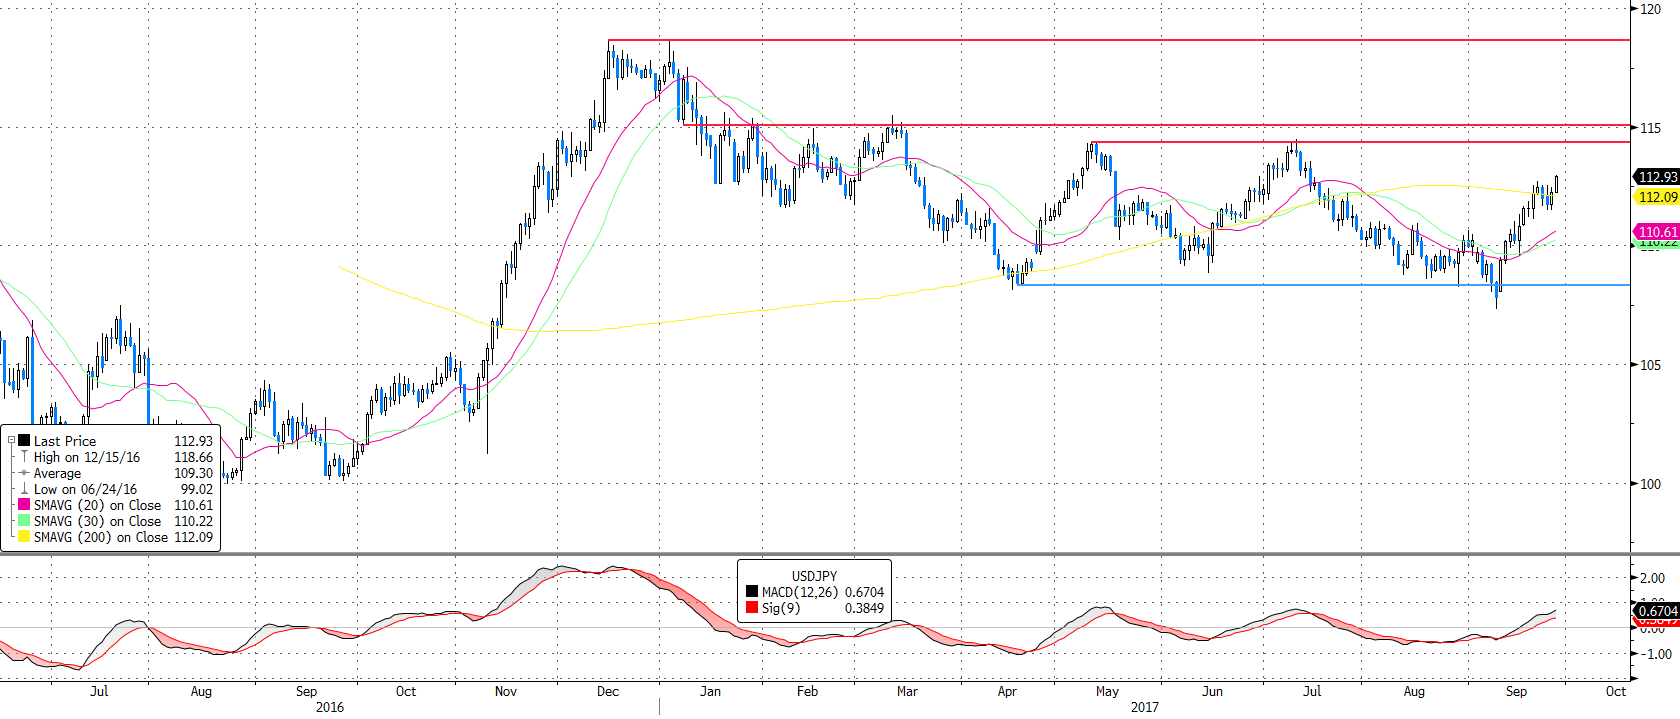Click the magenta 110.61 axis price tag
Image resolution: width=1680 pixels, height=719 pixels.
click(1657, 232)
